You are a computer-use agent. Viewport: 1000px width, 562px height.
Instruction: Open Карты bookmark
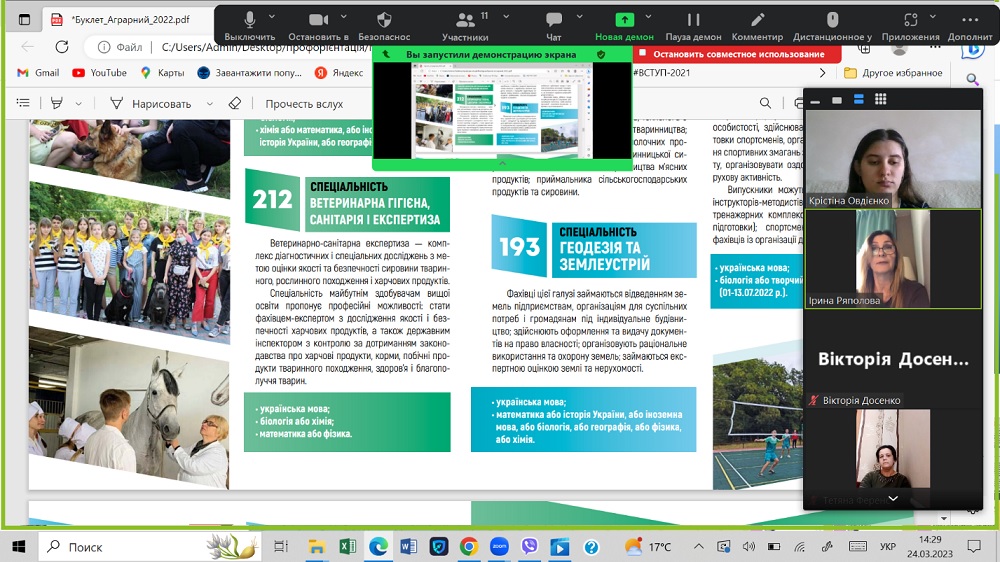coord(163,73)
